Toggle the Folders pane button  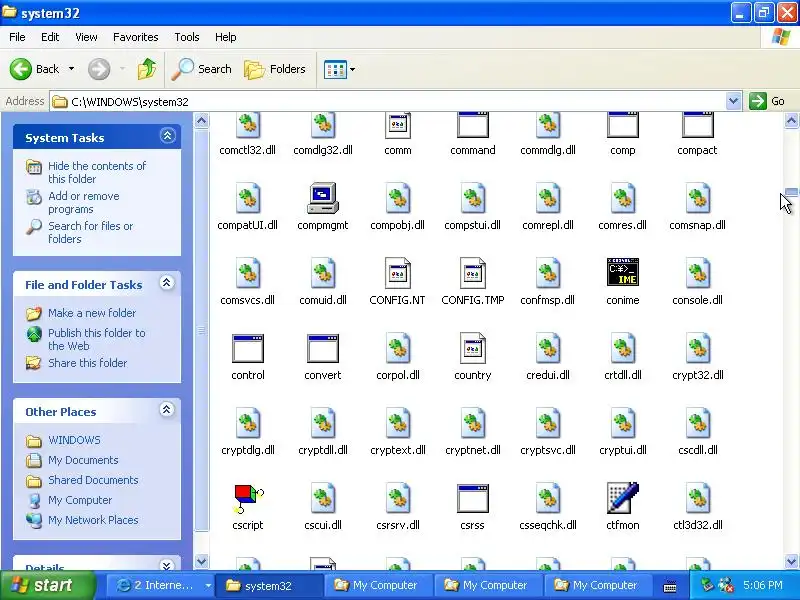275,69
